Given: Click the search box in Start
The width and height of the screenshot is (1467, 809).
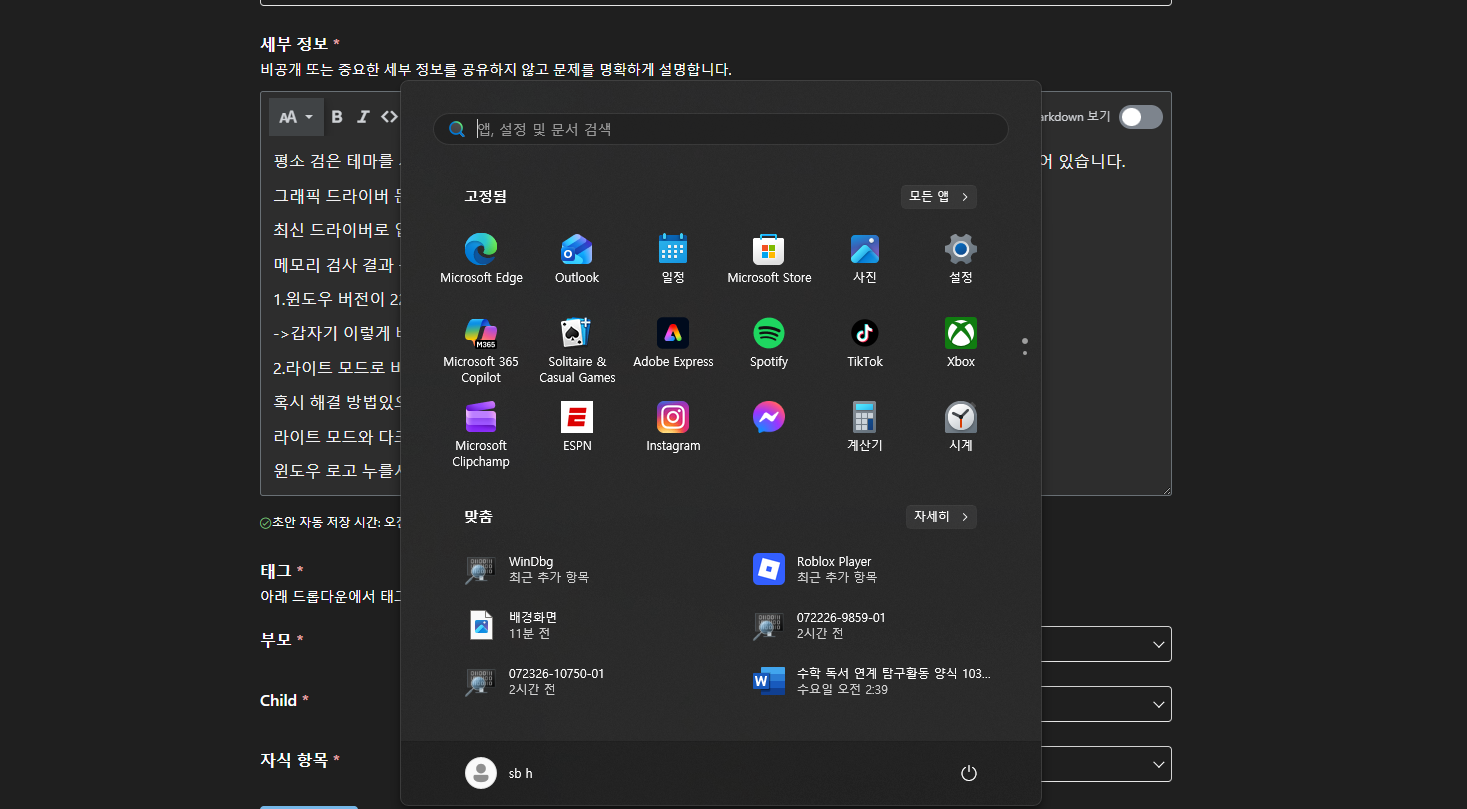Looking at the screenshot, I should pos(721,129).
